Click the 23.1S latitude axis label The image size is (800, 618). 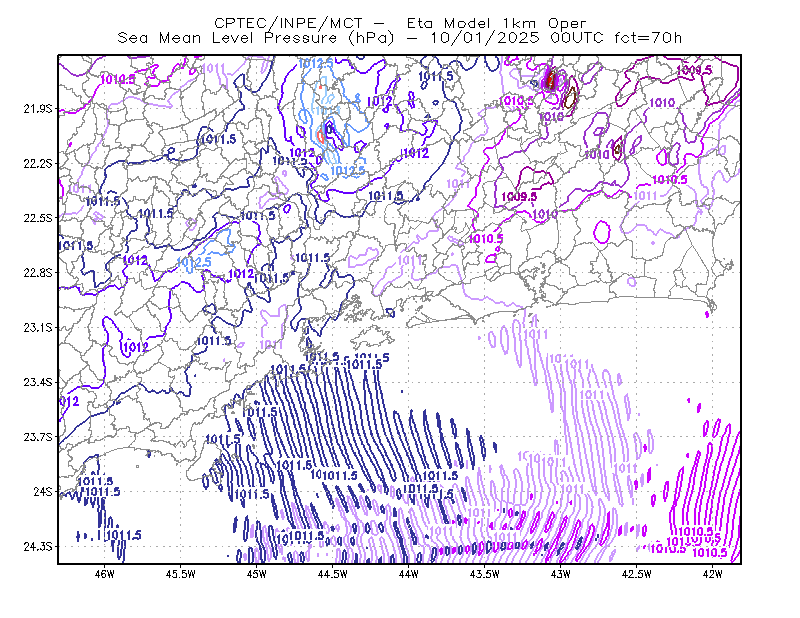[38, 327]
